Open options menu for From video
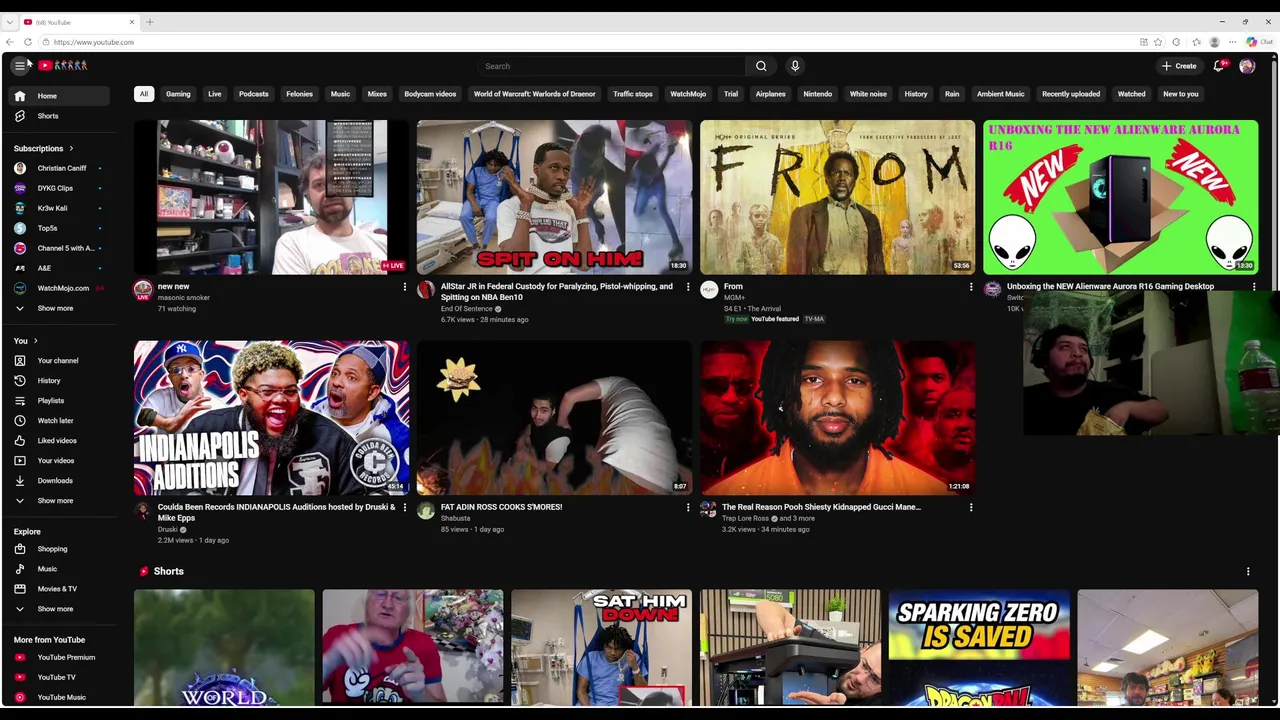 pyautogui.click(x=970, y=287)
